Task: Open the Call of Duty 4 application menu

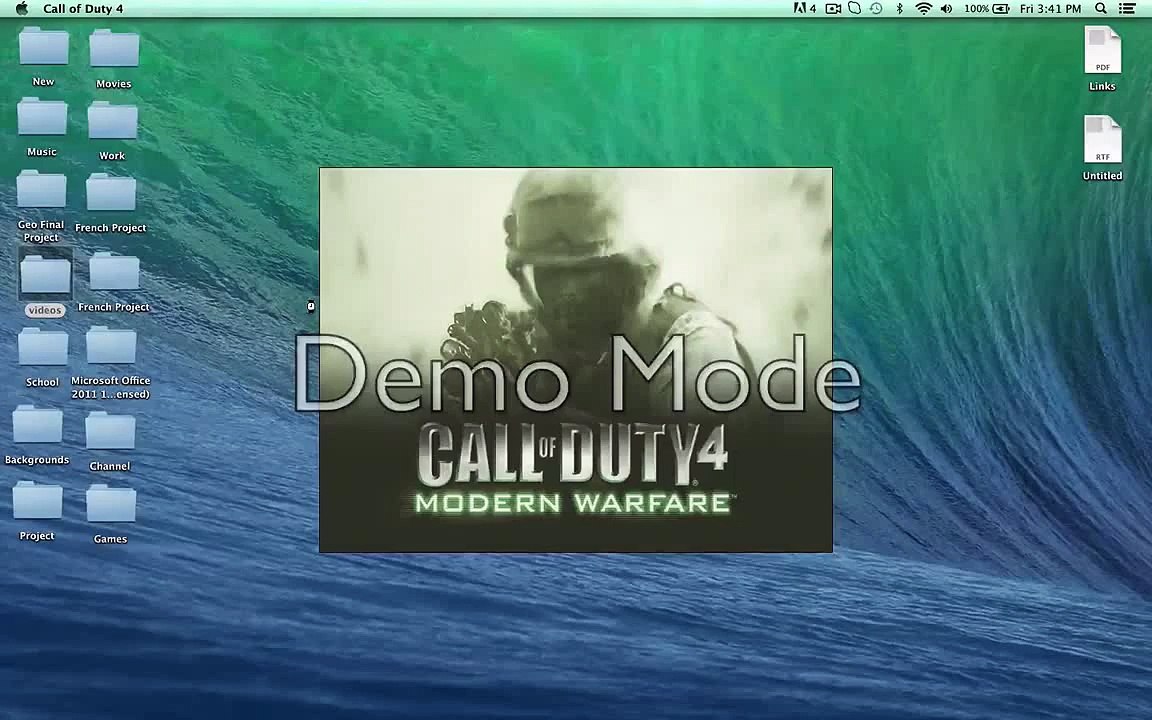Action: click(83, 9)
